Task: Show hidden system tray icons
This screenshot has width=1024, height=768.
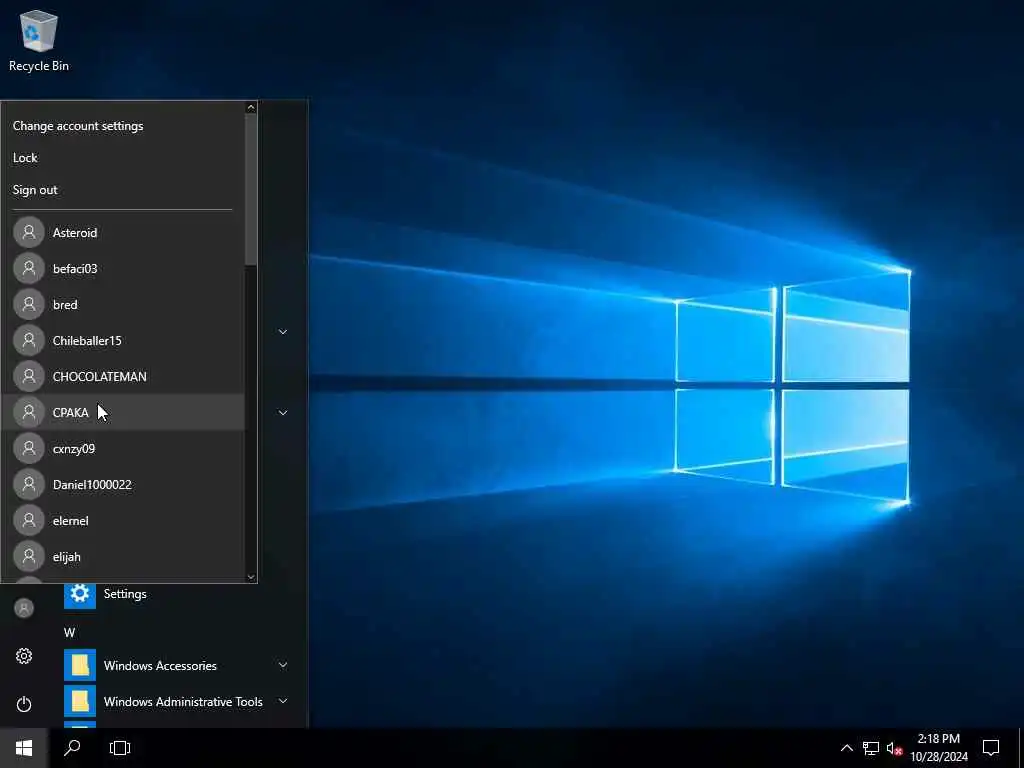Action: [x=846, y=748]
